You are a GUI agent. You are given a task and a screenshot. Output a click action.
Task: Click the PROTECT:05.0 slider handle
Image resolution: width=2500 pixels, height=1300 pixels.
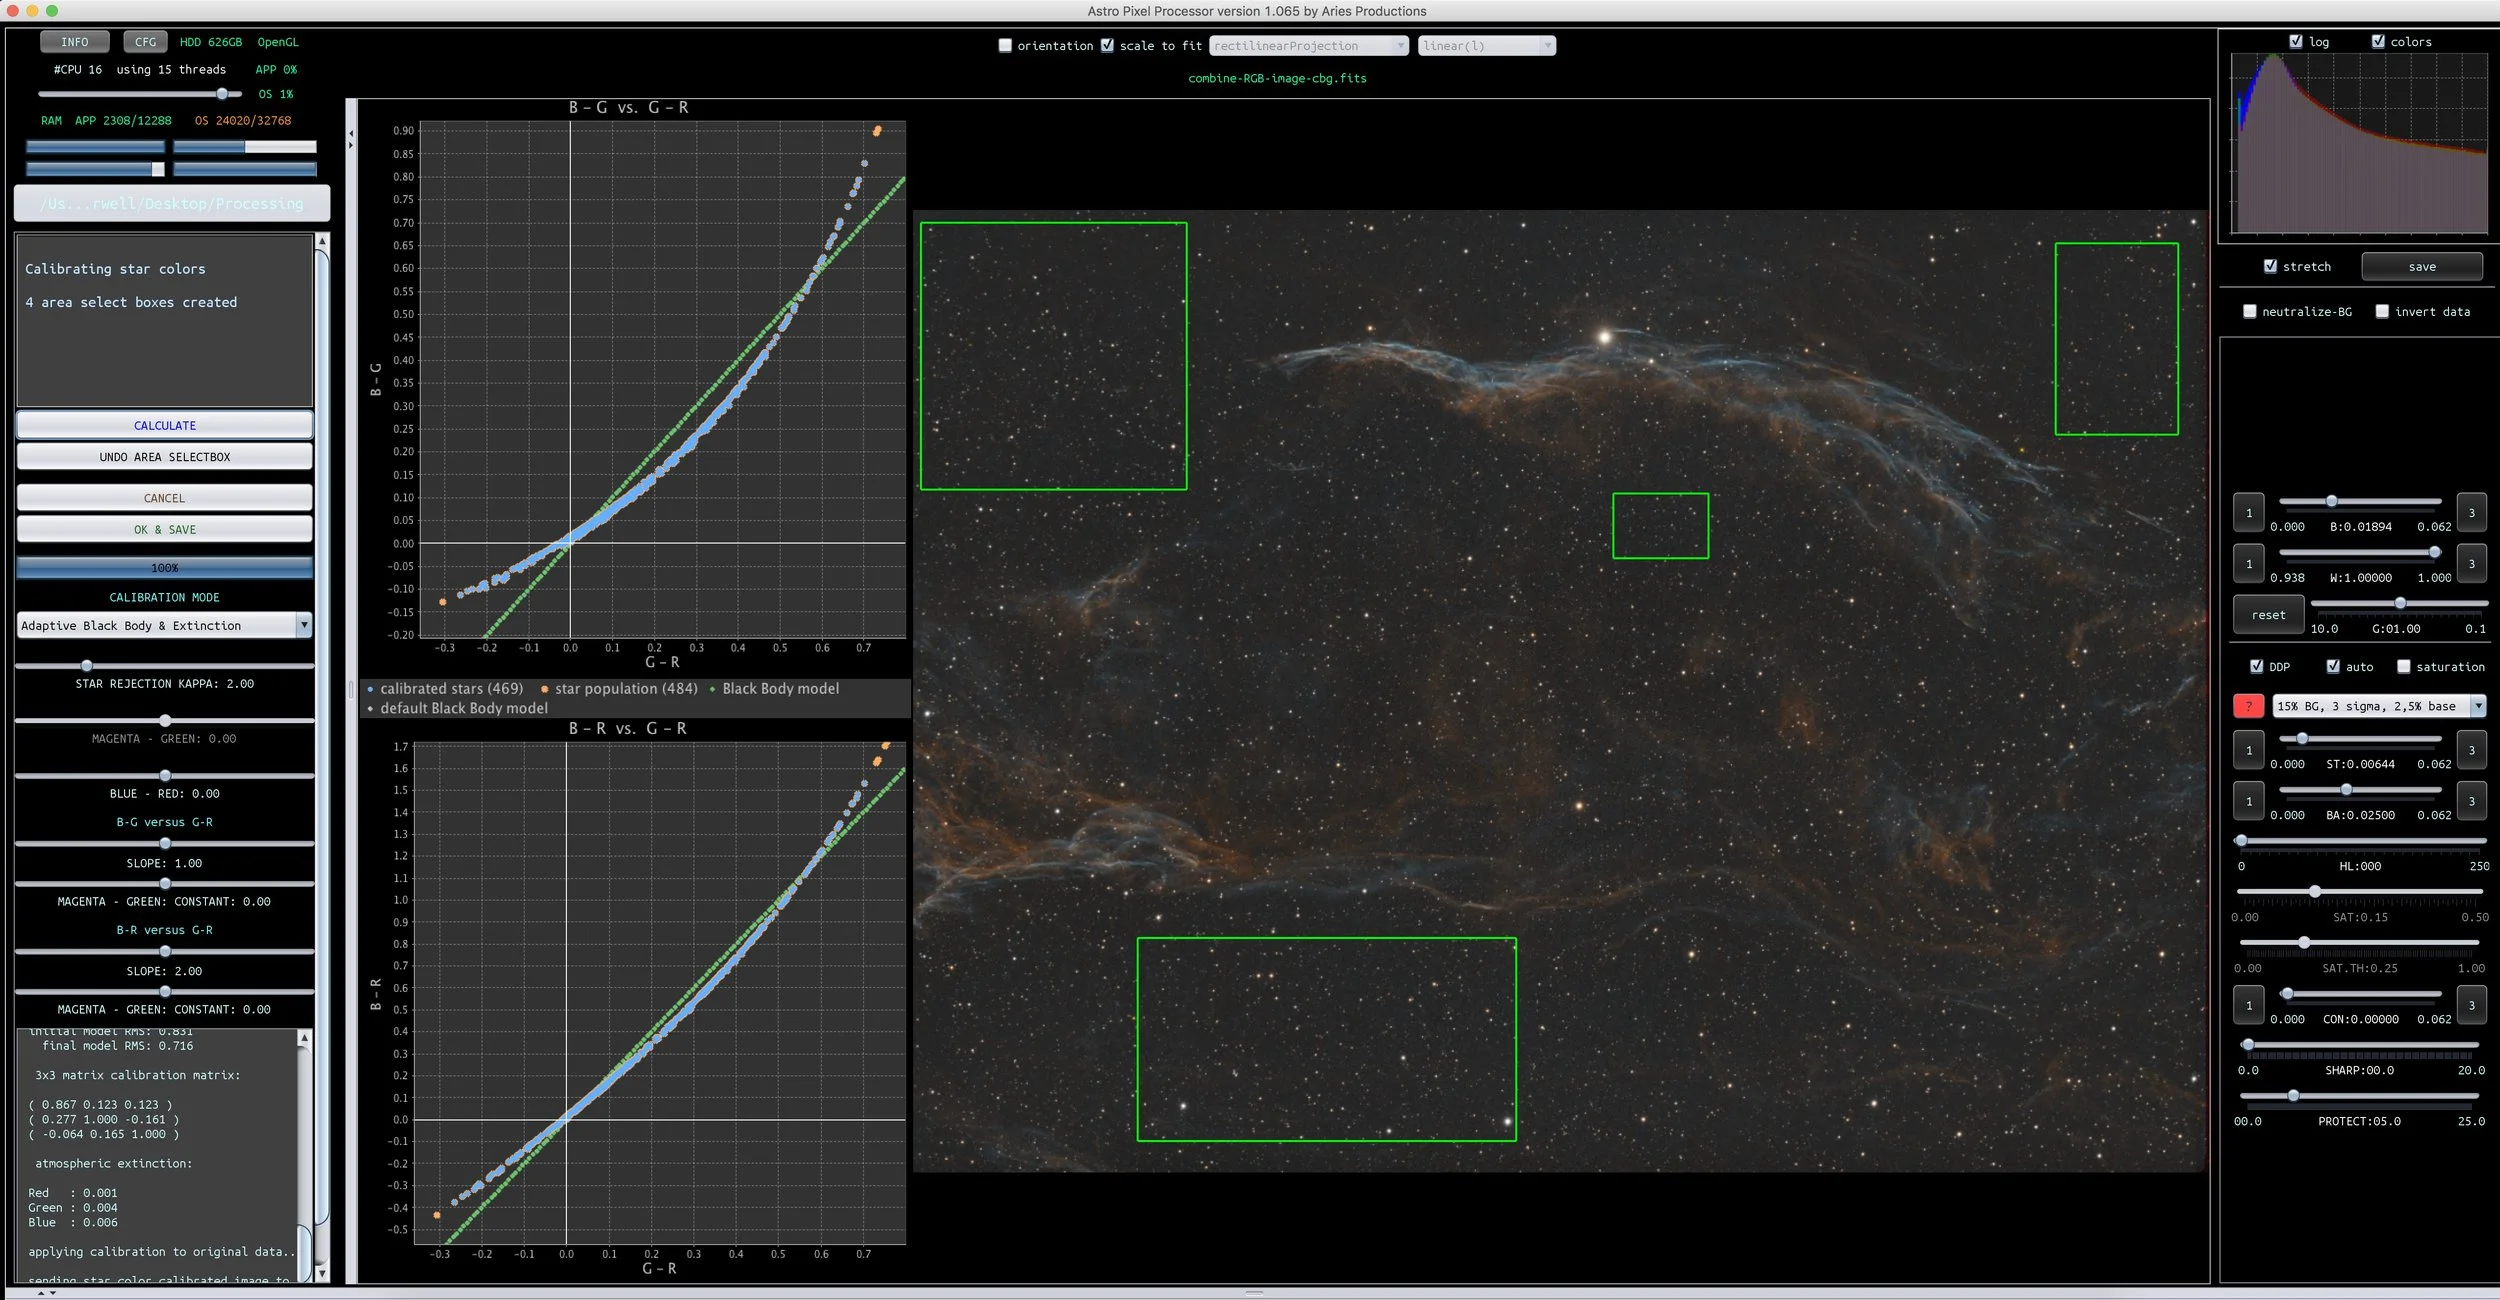[2294, 1097]
